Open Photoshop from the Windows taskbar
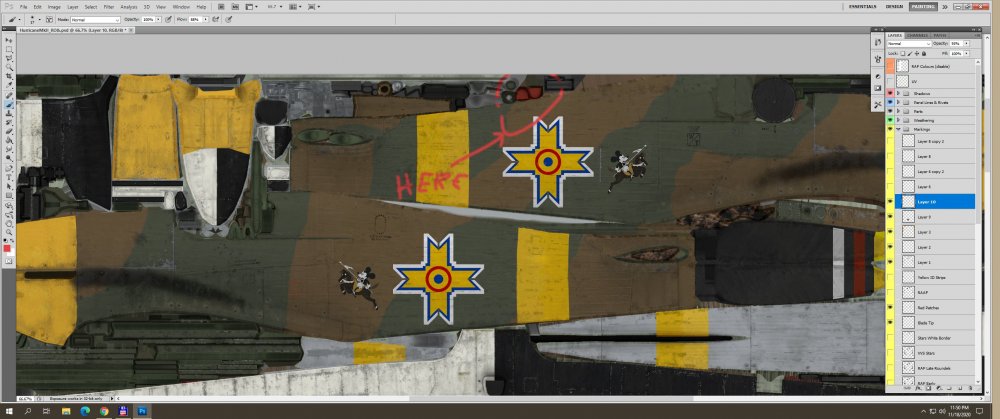Screen dimensions: 1000x419 (142, 411)
